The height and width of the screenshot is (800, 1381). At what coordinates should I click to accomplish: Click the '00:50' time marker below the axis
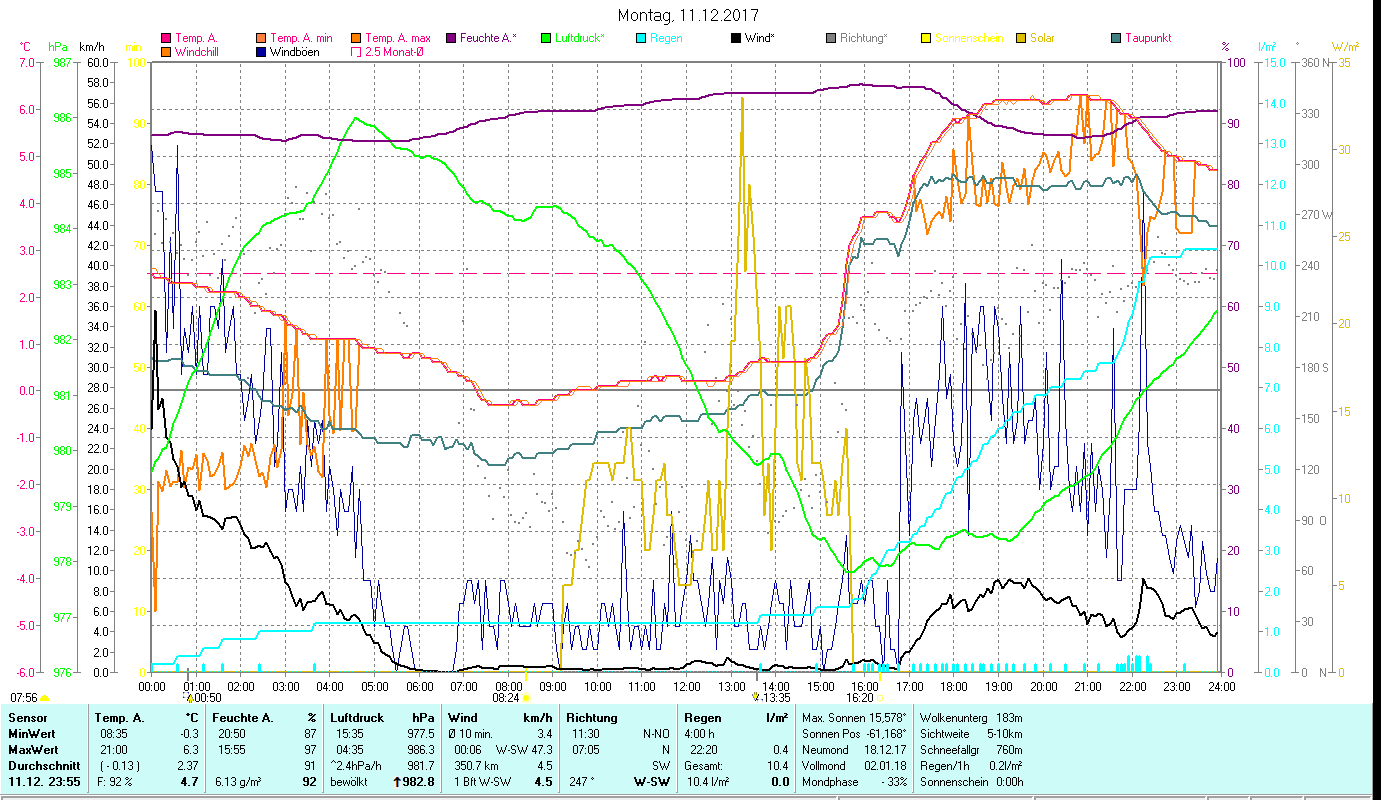click(207, 698)
